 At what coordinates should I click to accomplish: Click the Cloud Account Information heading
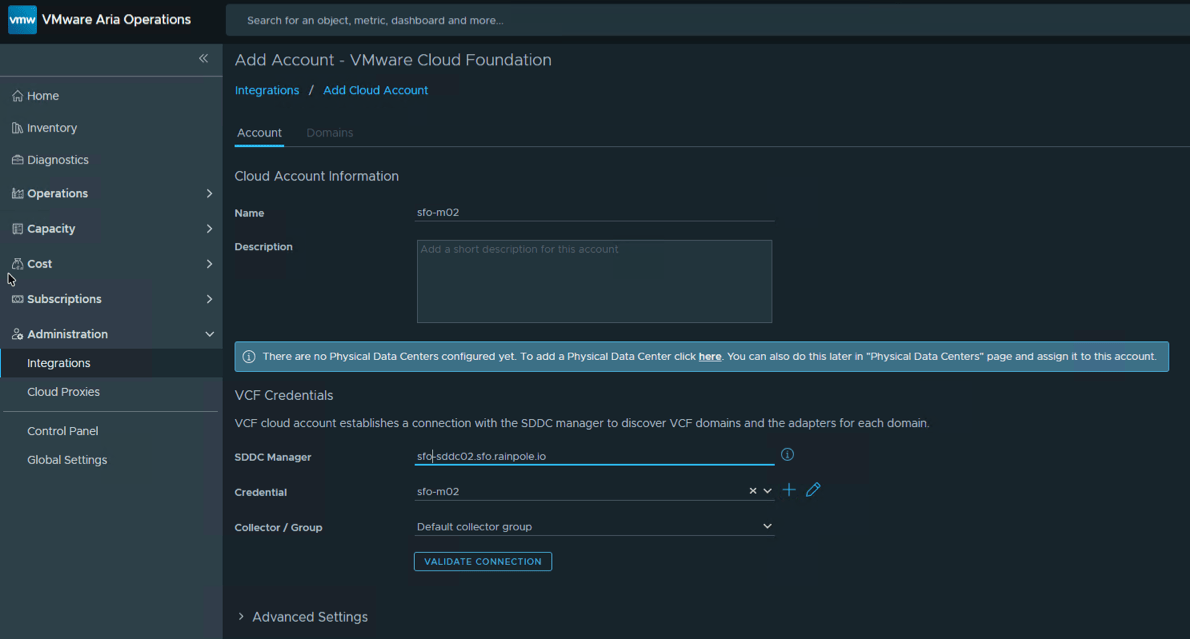(x=316, y=176)
